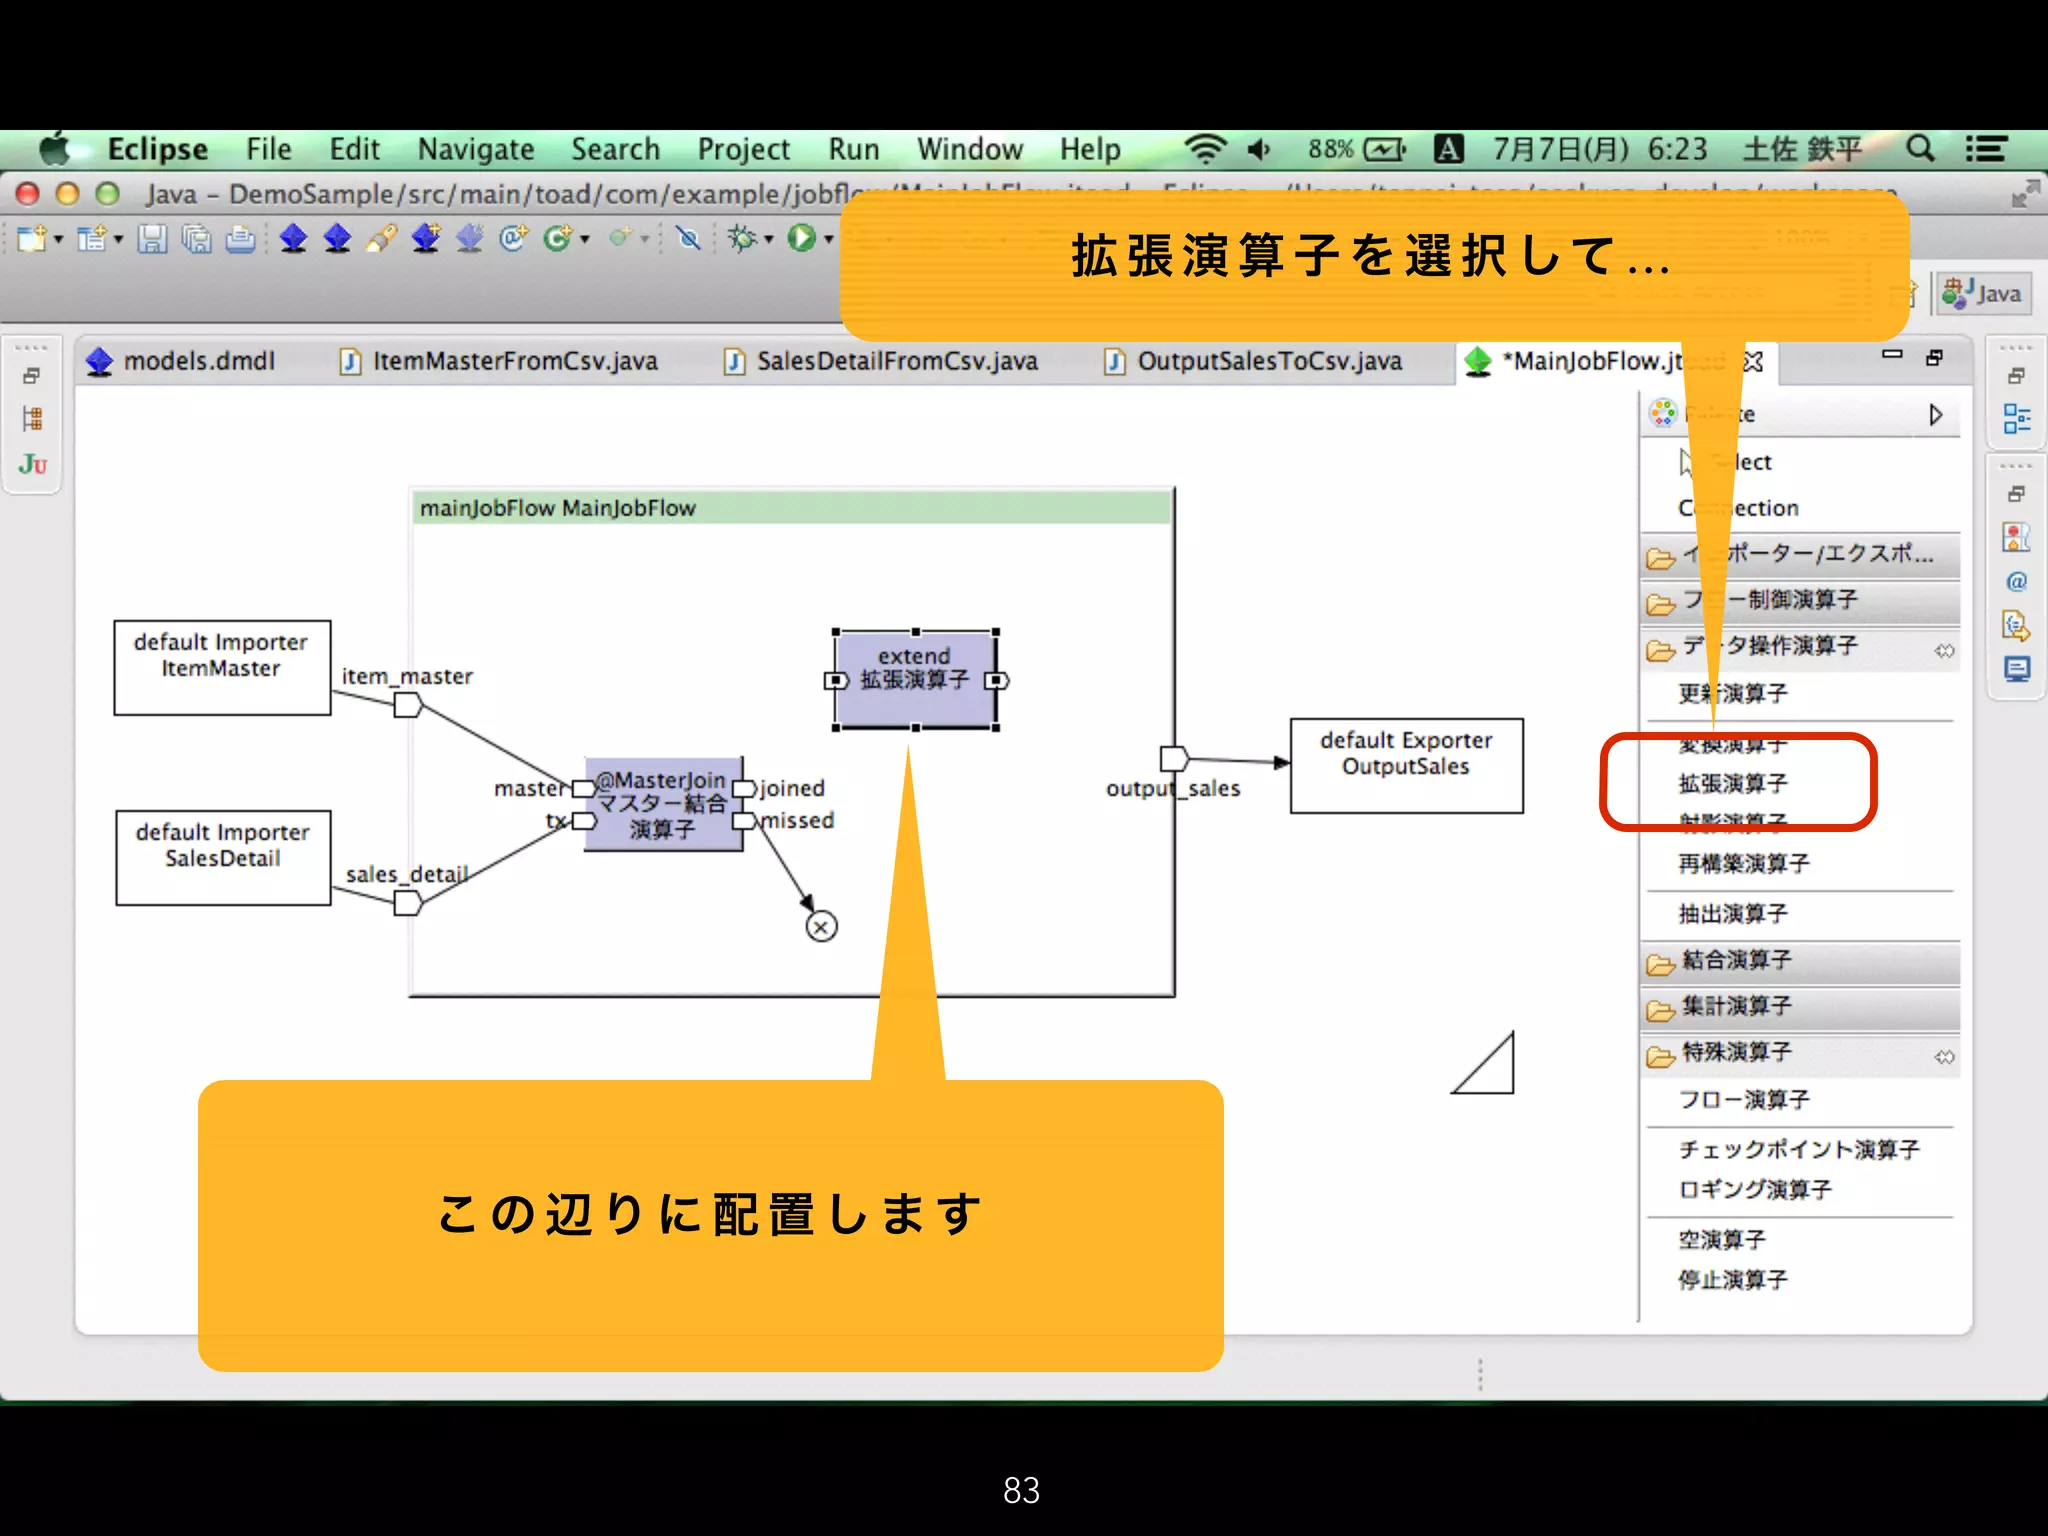Click the Debug bug icon
2048x1536 pixels.
pyautogui.click(x=742, y=239)
